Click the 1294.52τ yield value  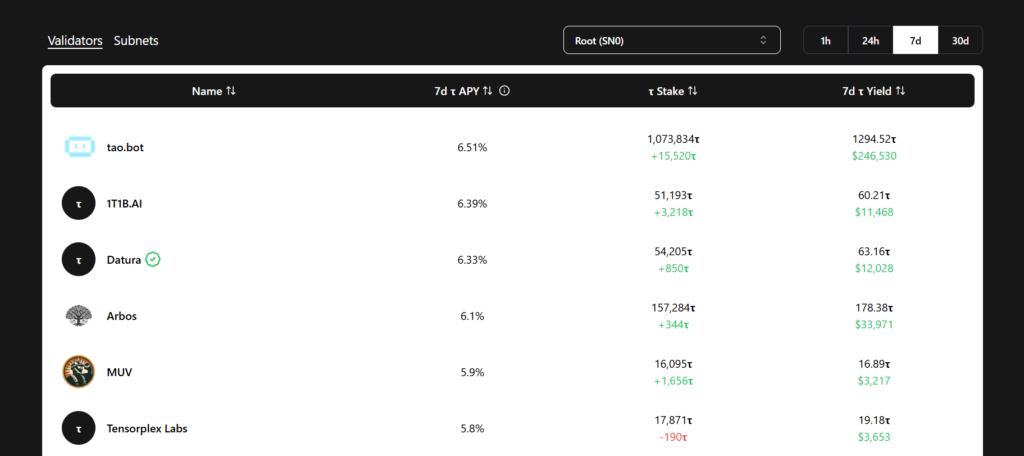pyautogui.click(x=874, y=138)
